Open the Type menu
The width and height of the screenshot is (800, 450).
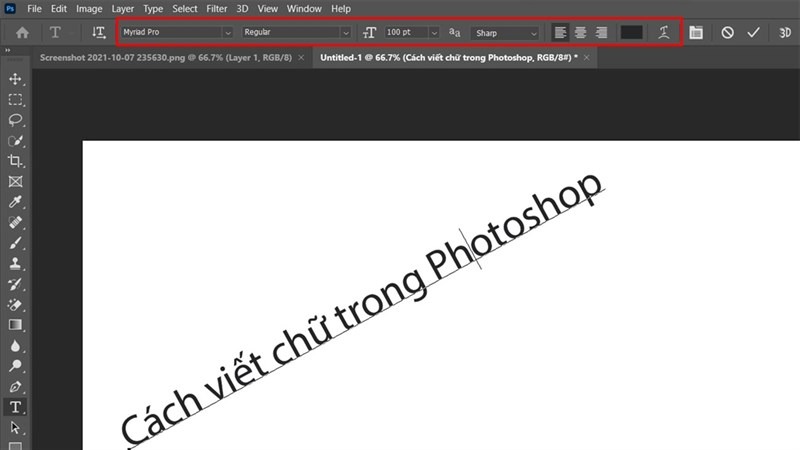pyautogui.click(x=153, y=9)
